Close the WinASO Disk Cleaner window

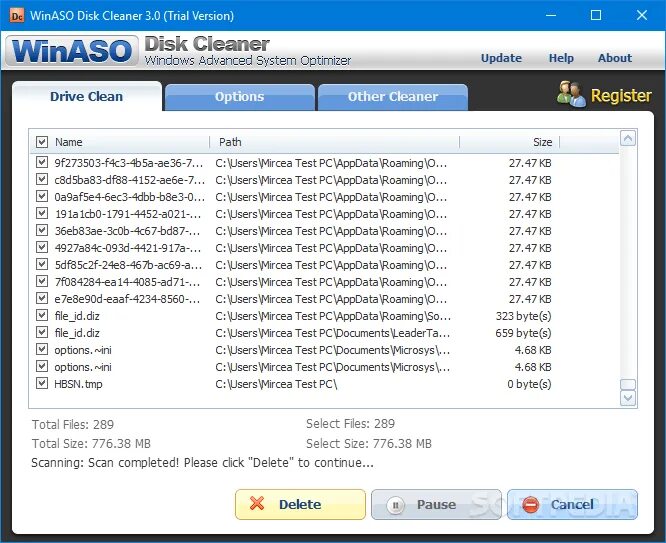(x=642, y=15)
